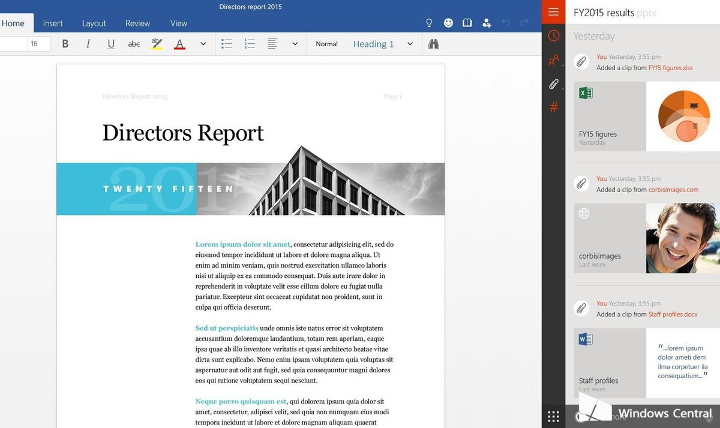Viewport: 720px width, 428px height.
Task: Toggle bold formatting
Action: (x=66, y=44)
